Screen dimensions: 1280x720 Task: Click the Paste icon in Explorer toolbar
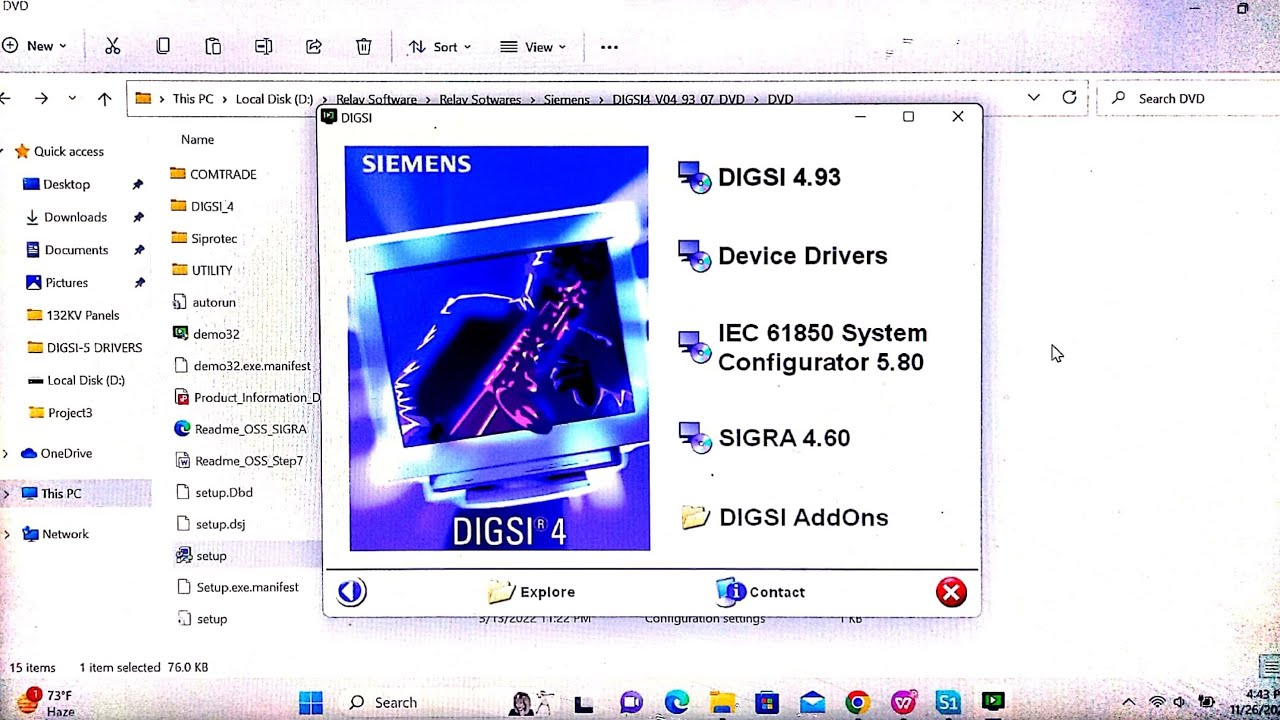pyautogui.click(x=213, y=46)
